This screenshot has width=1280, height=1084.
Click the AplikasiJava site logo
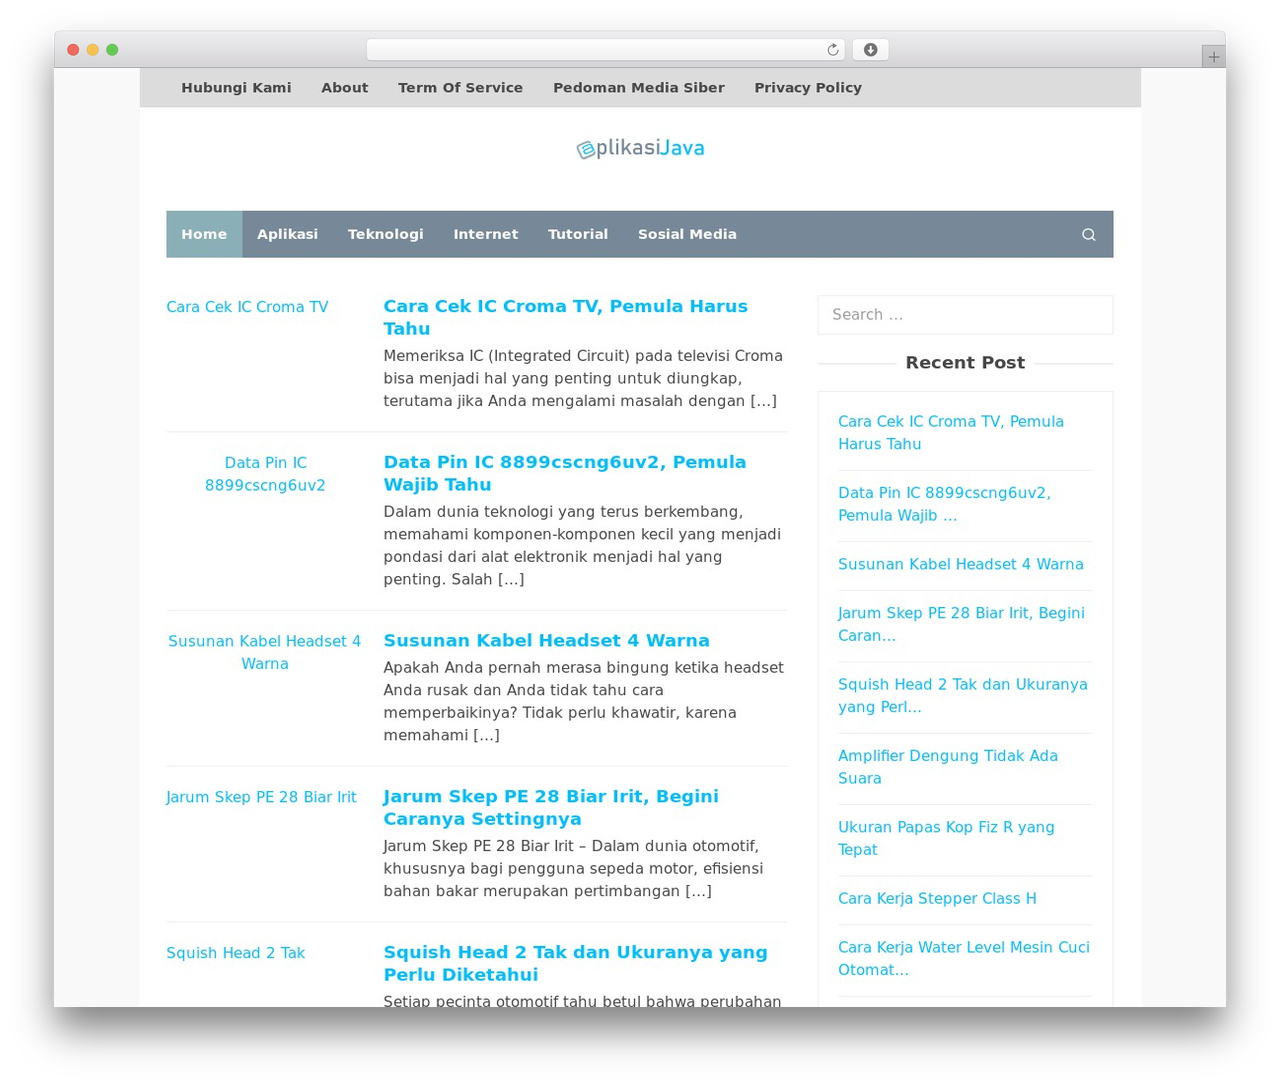click(640, 149)
